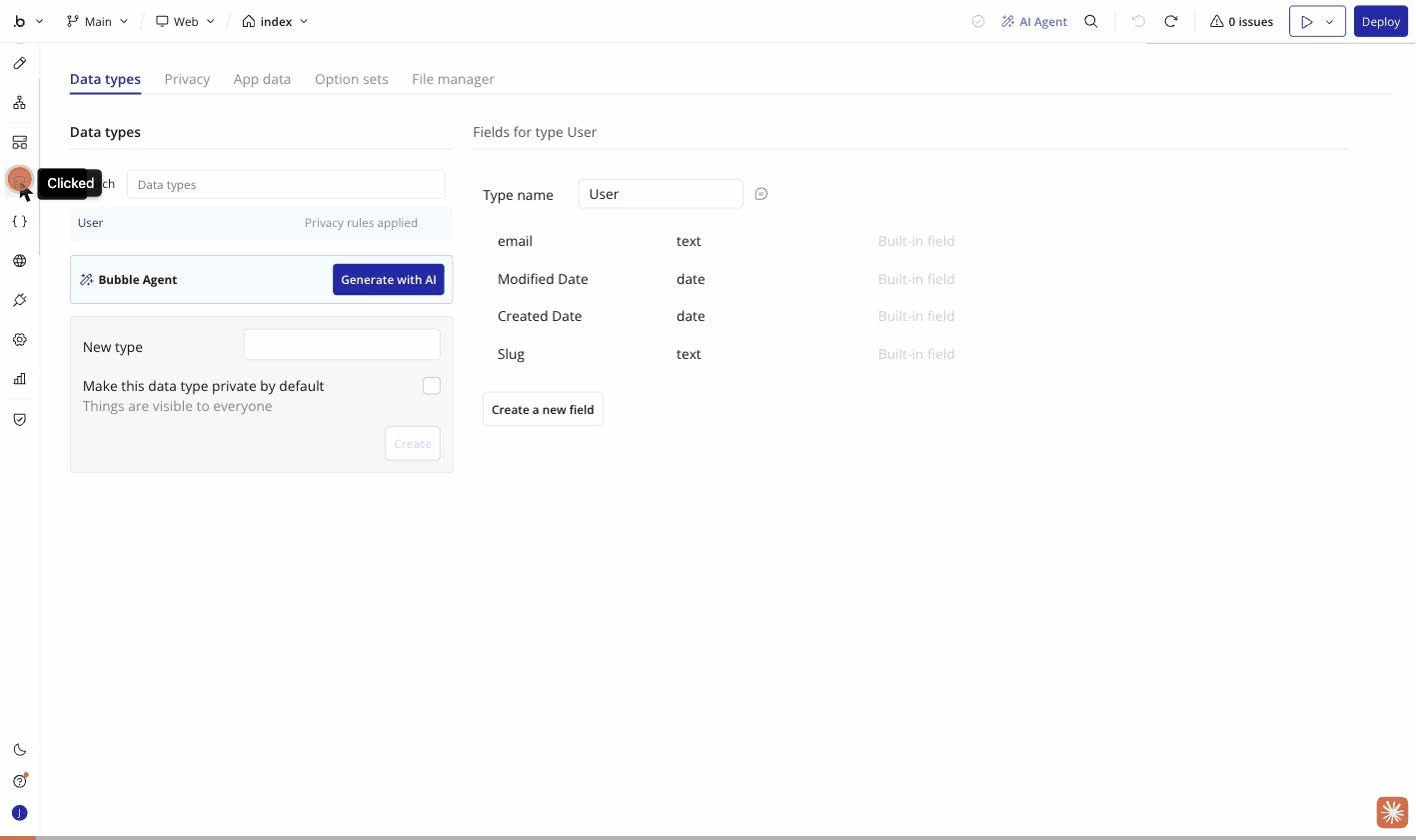The height and width of the screenshot is (840, 1416).
Task: Open the Bubble logo menu dropdown
Action: pos(28,21)
